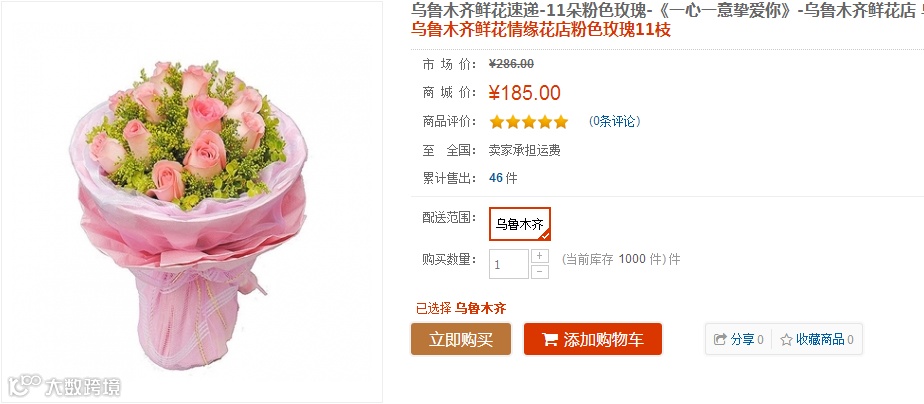
Task: Select the fifth gold rating star
Action: coord(560,122)
